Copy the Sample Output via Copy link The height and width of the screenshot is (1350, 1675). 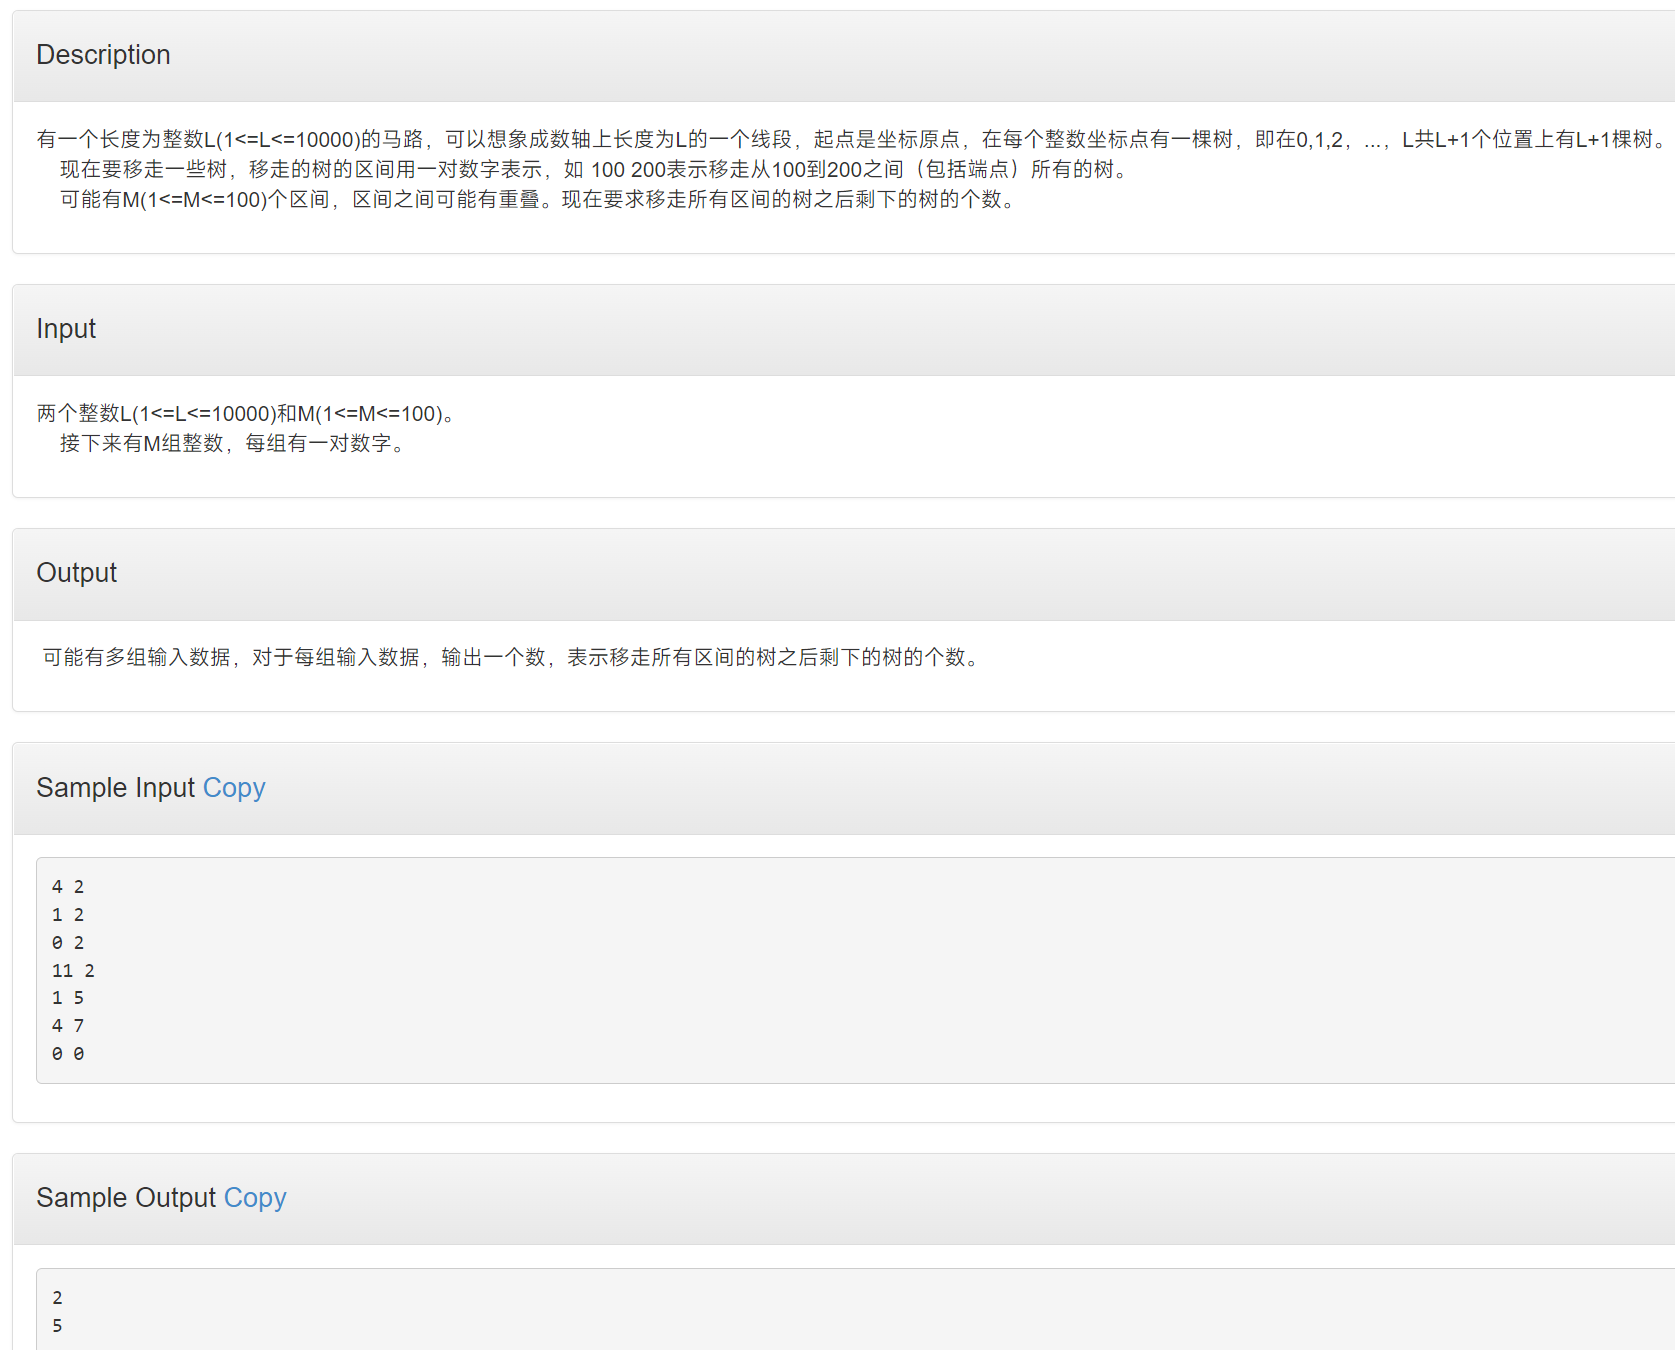[x=255, y=1198]
